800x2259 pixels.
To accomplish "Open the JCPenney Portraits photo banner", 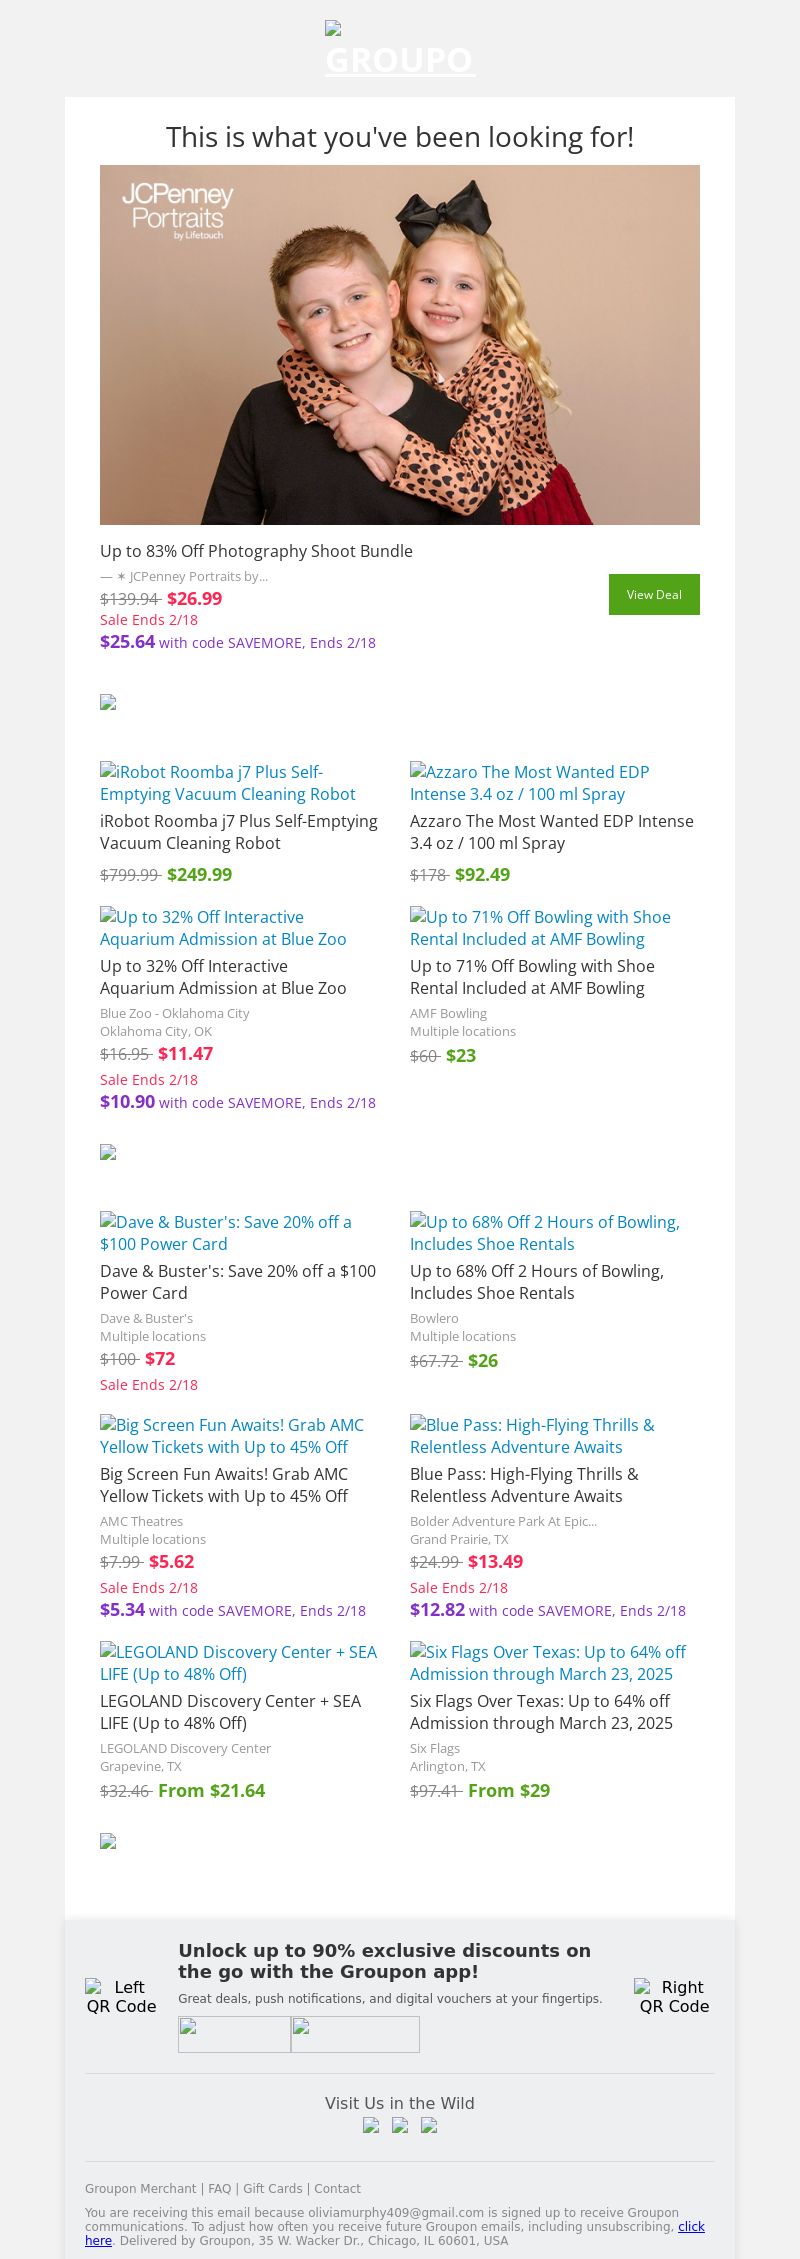I will pyautogui.click(x=400, y=344).
